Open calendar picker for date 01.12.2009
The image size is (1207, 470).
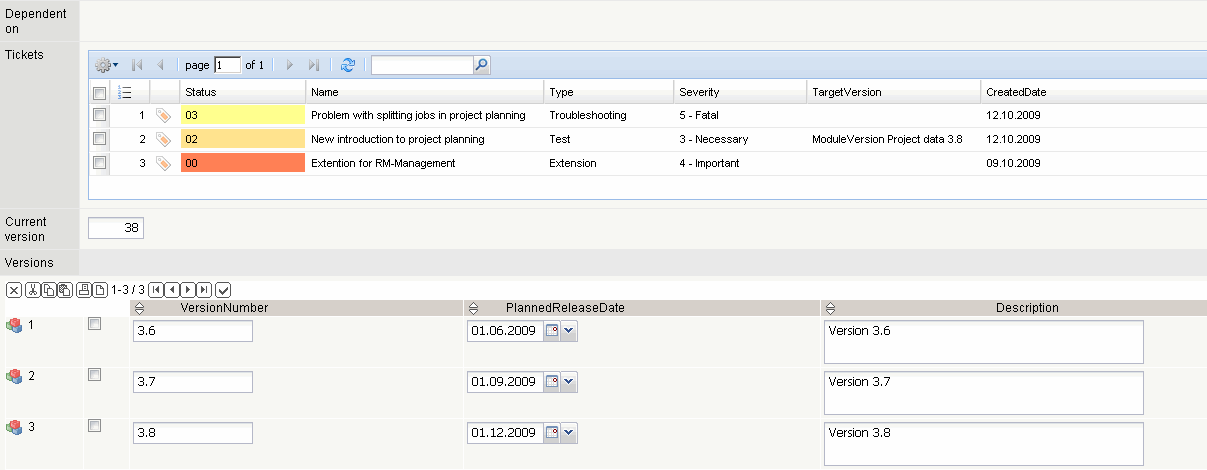pos(551,433)
